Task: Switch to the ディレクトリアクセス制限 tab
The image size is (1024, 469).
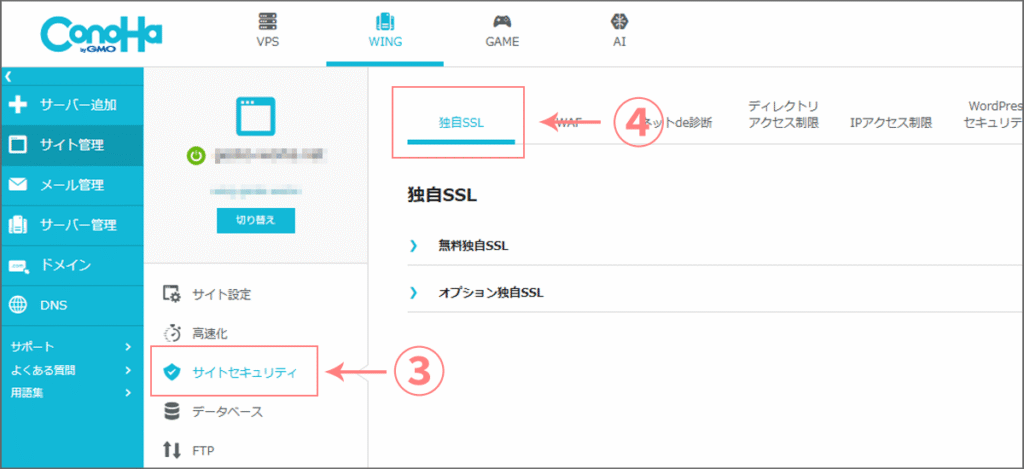Action: pos(783,114)
